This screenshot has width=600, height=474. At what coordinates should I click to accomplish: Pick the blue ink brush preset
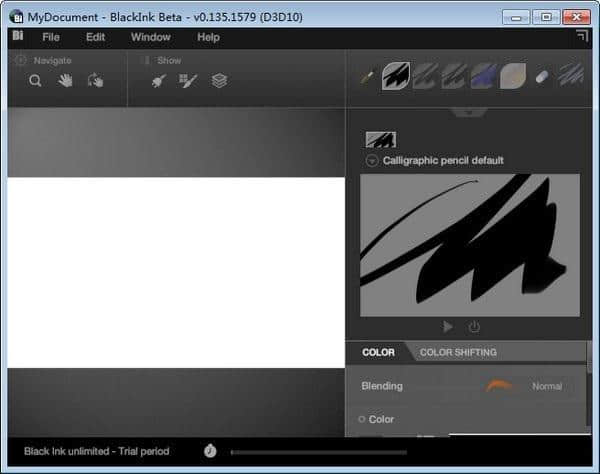point(485,76)
